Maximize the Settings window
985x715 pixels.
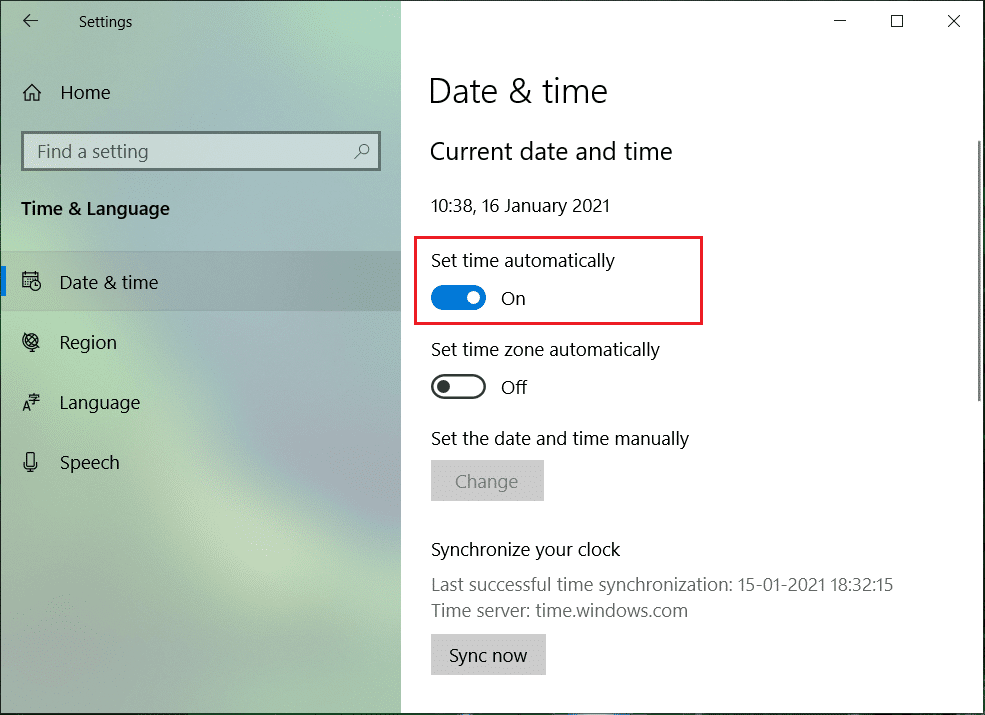pyautogui.click(x=897, y=21)
